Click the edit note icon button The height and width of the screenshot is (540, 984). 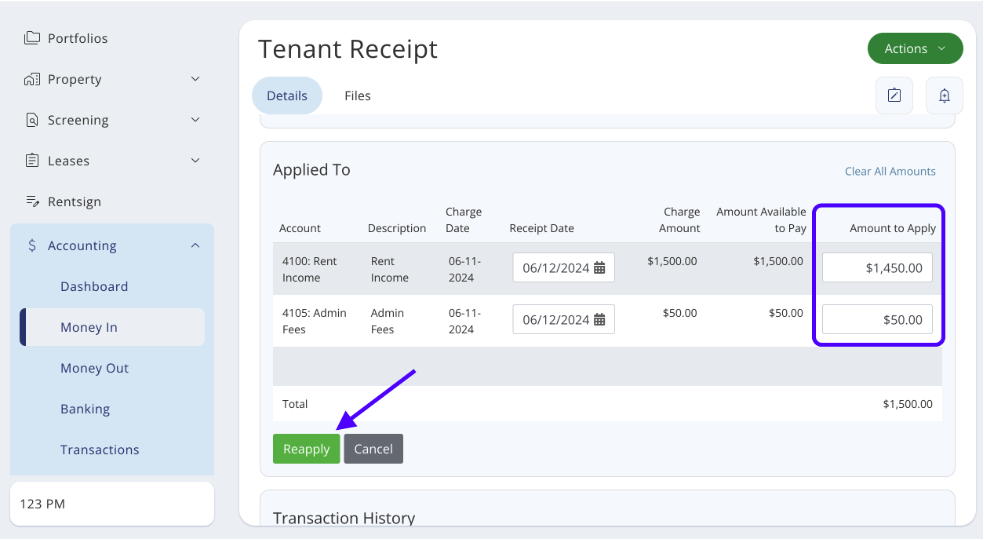[x=894, y=96]
